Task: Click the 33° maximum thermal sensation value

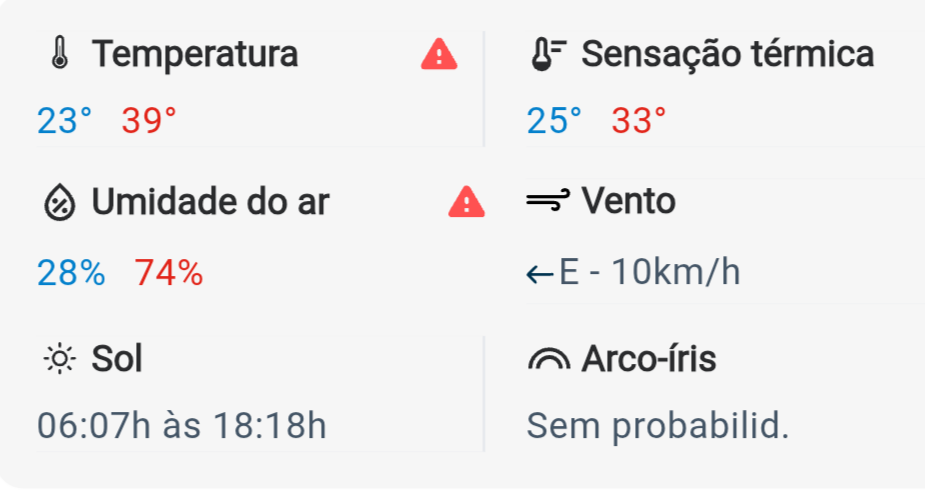Action: [x=638, y=121]
